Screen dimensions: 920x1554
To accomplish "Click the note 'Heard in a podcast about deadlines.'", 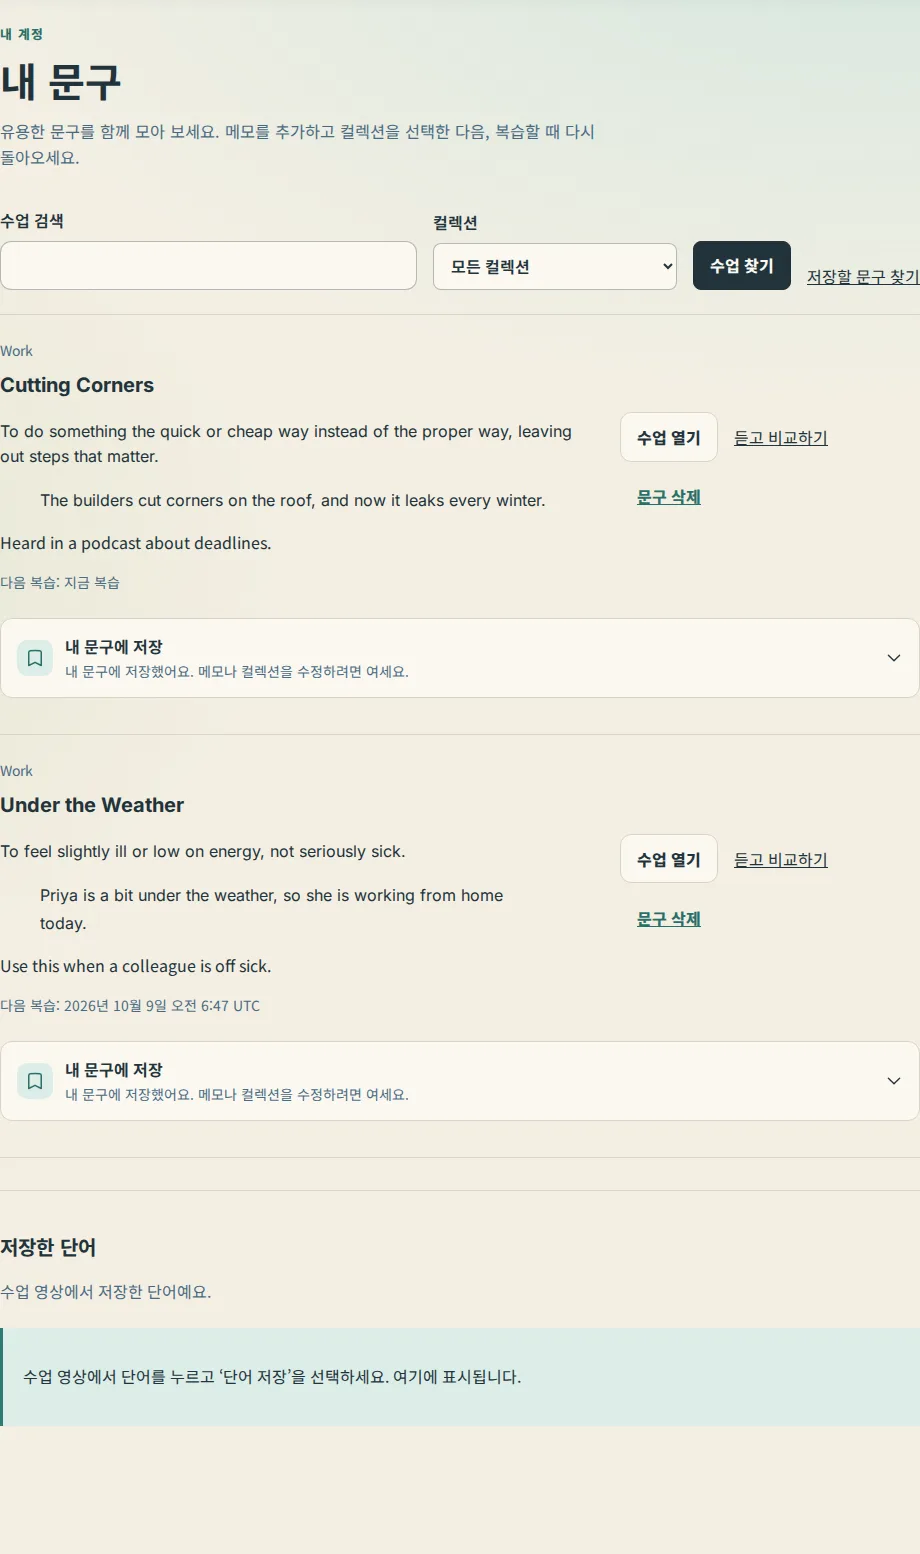I will [x=136, y=543].
